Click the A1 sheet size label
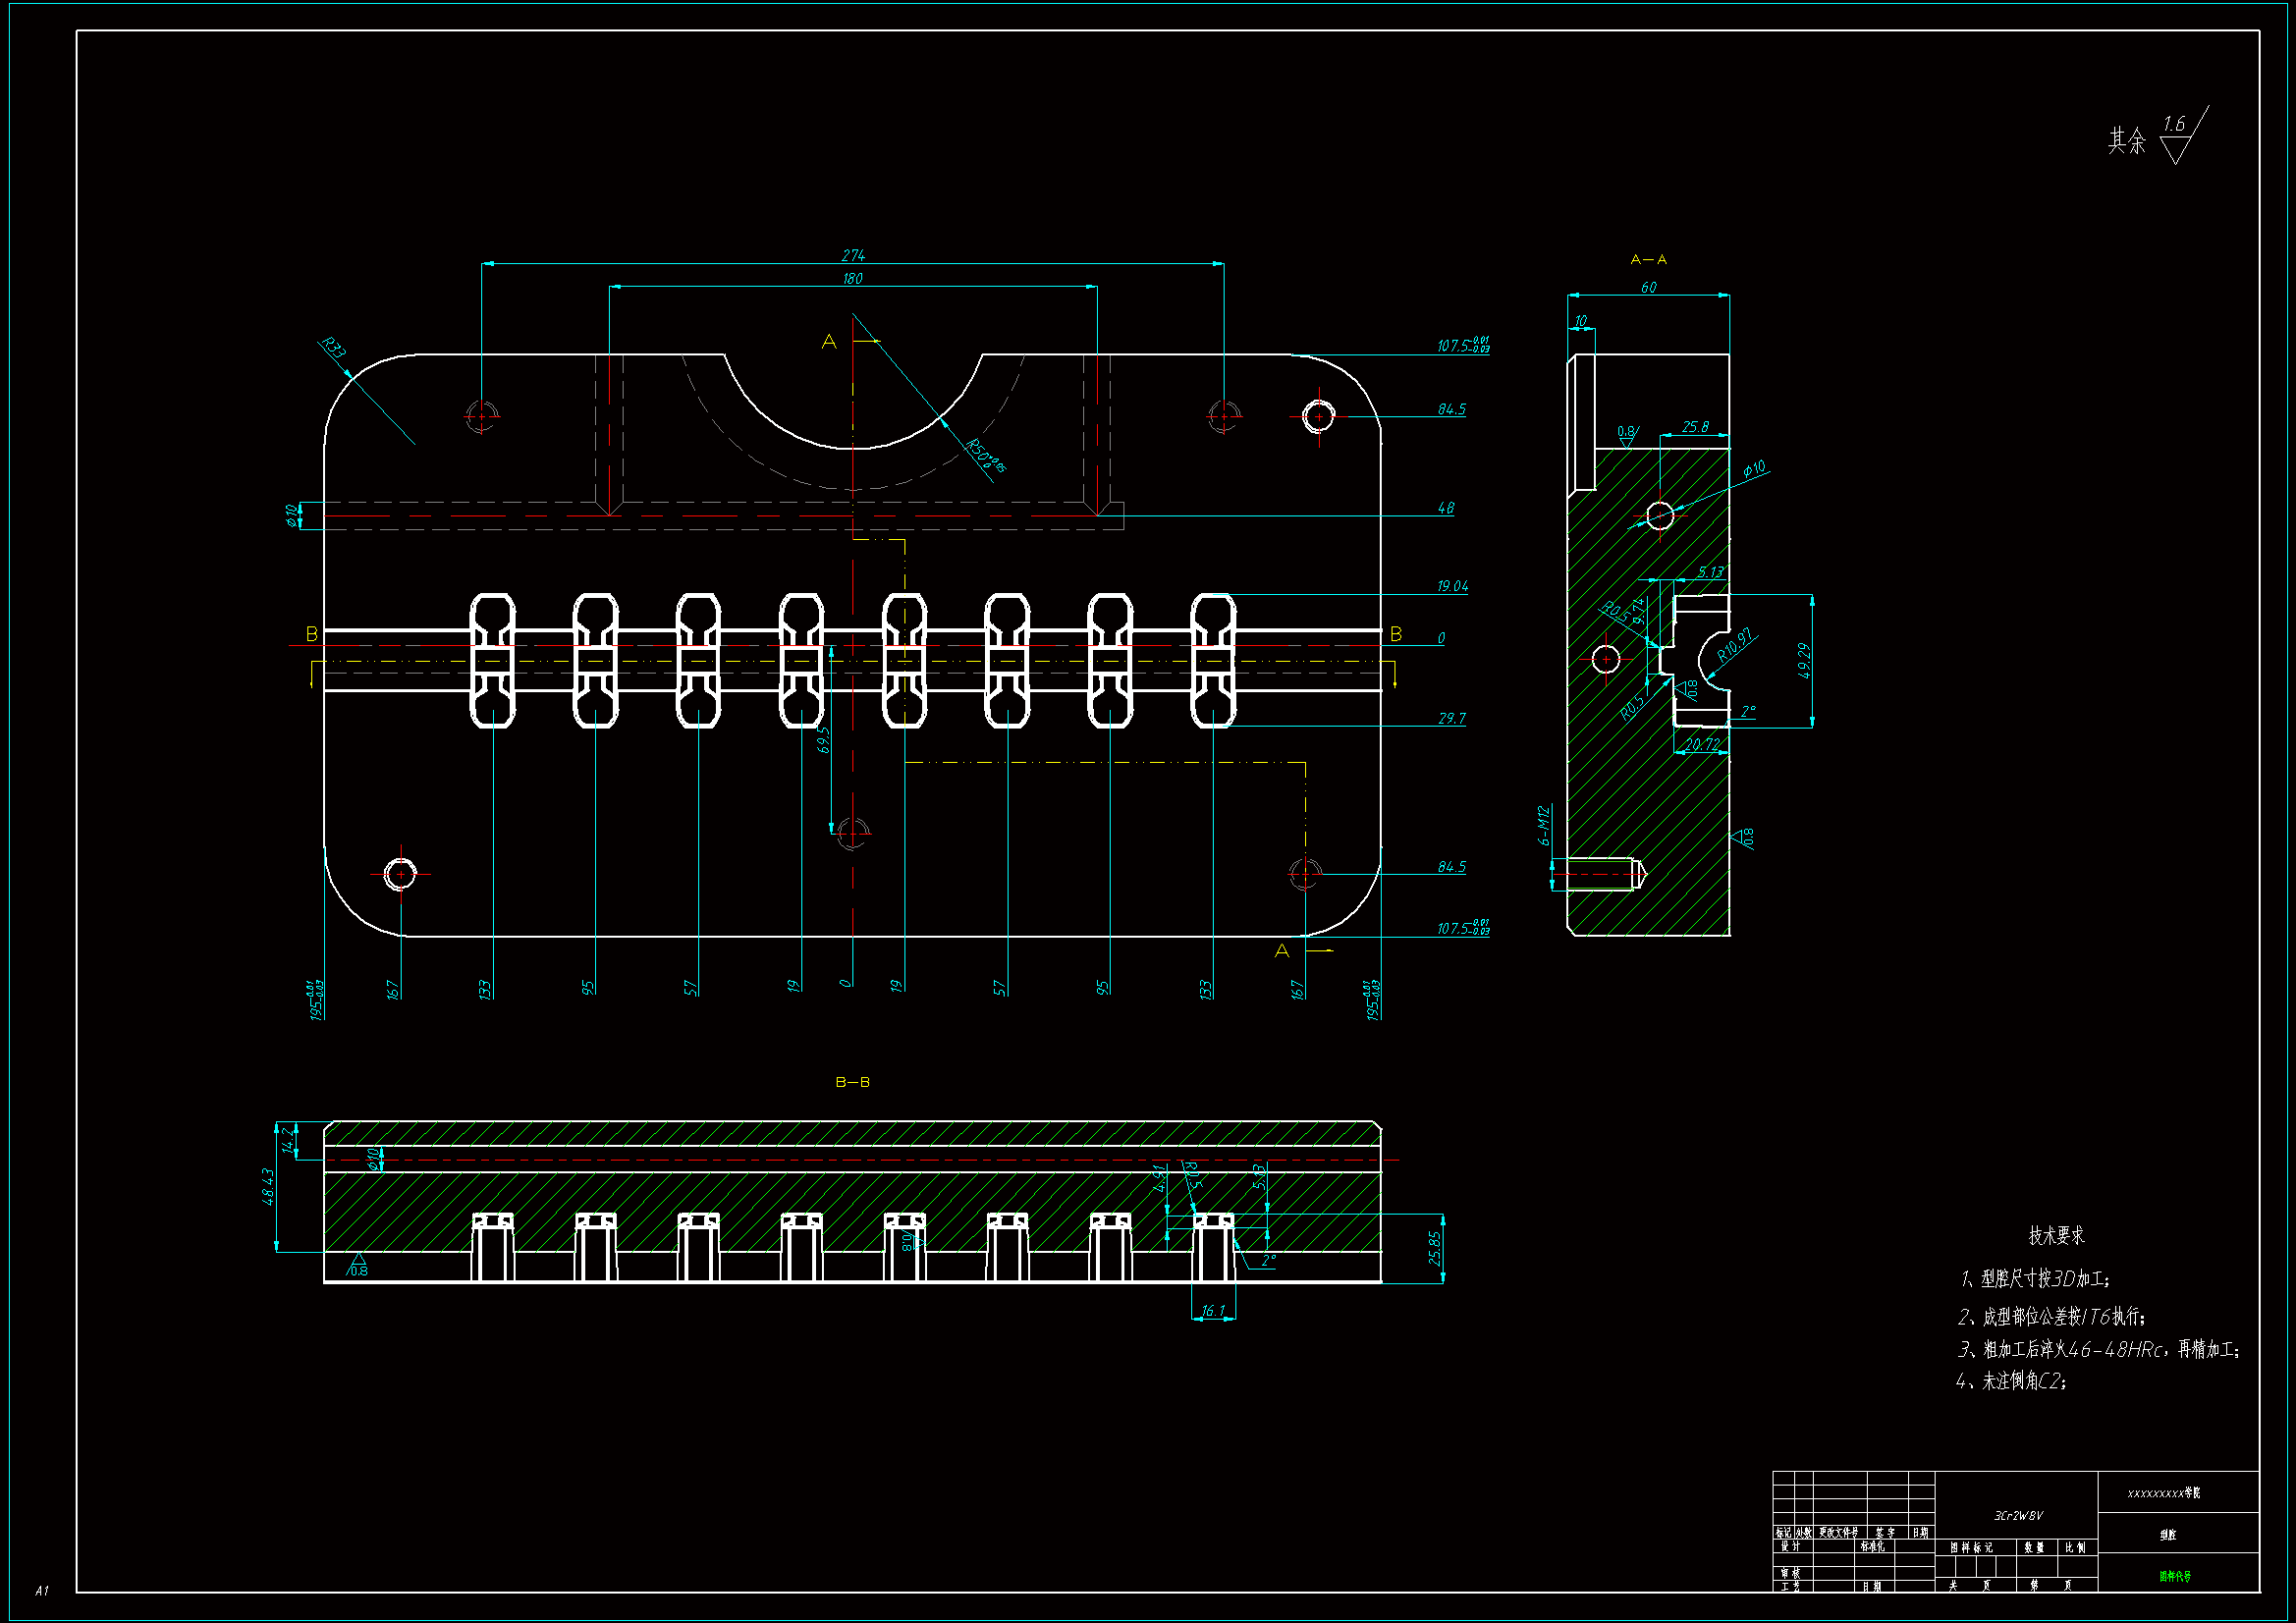 click(x=41, y=1590)
